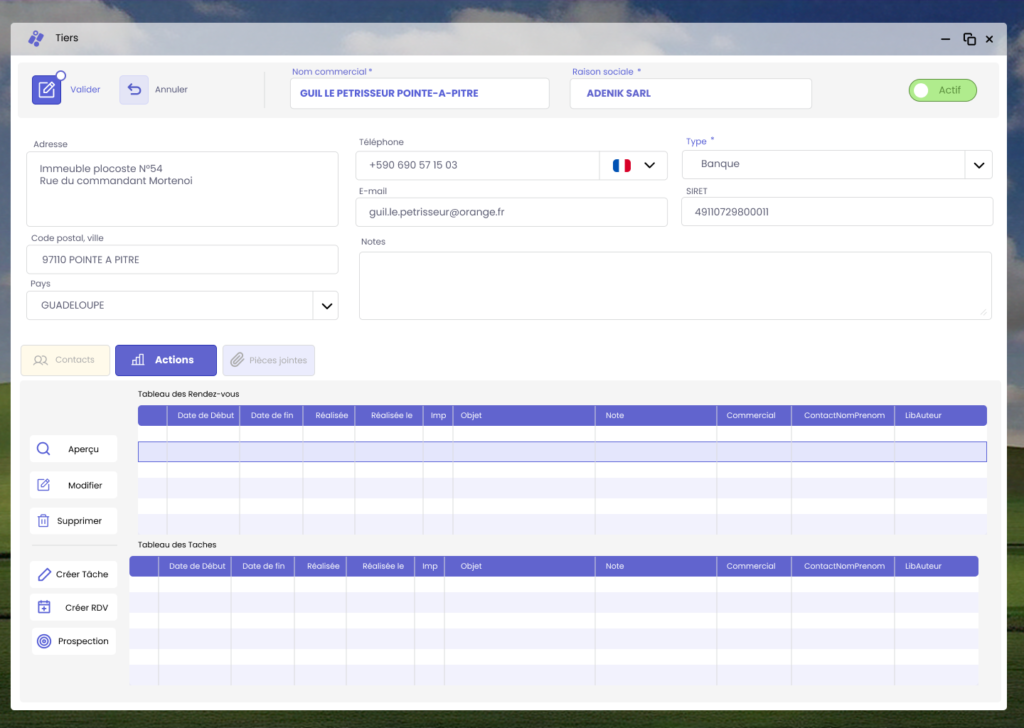Toggle the Actif status switch

[941, 90]
